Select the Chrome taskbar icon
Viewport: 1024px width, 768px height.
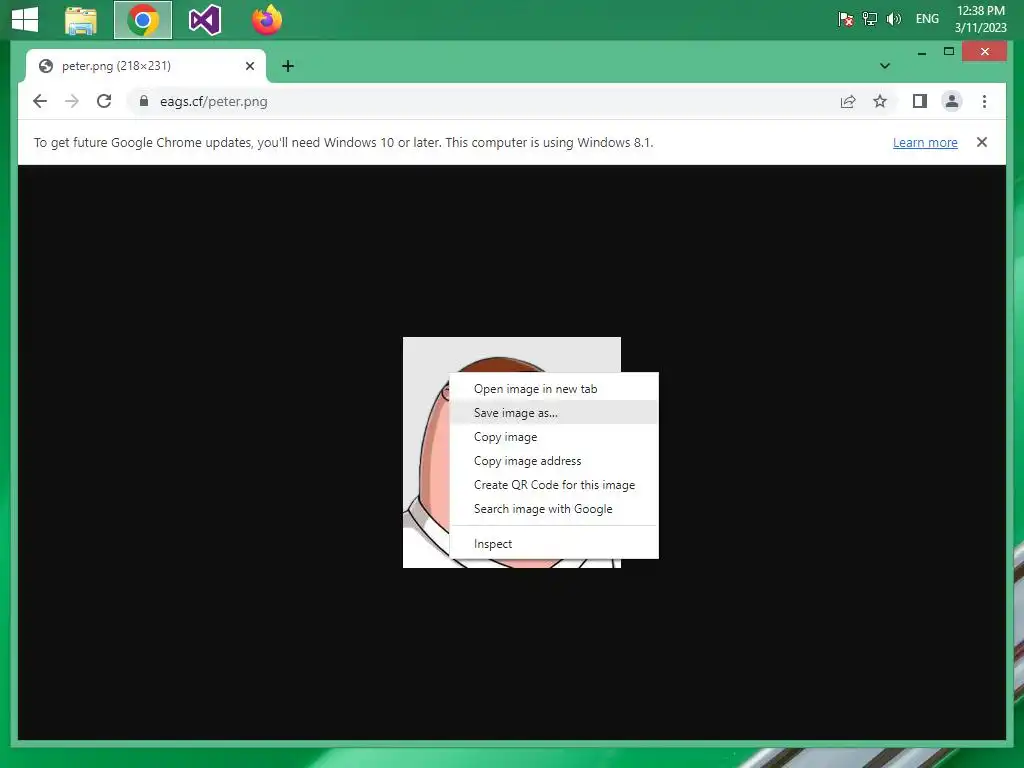coord(143,20)
